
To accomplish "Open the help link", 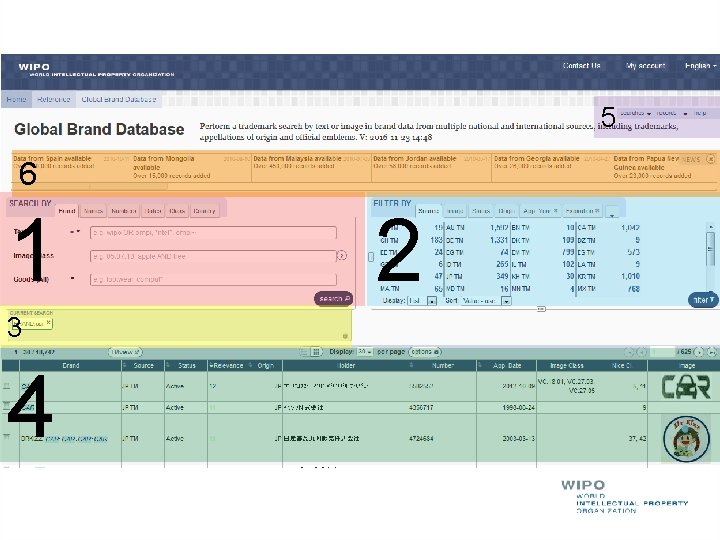I will coord(700,113).
